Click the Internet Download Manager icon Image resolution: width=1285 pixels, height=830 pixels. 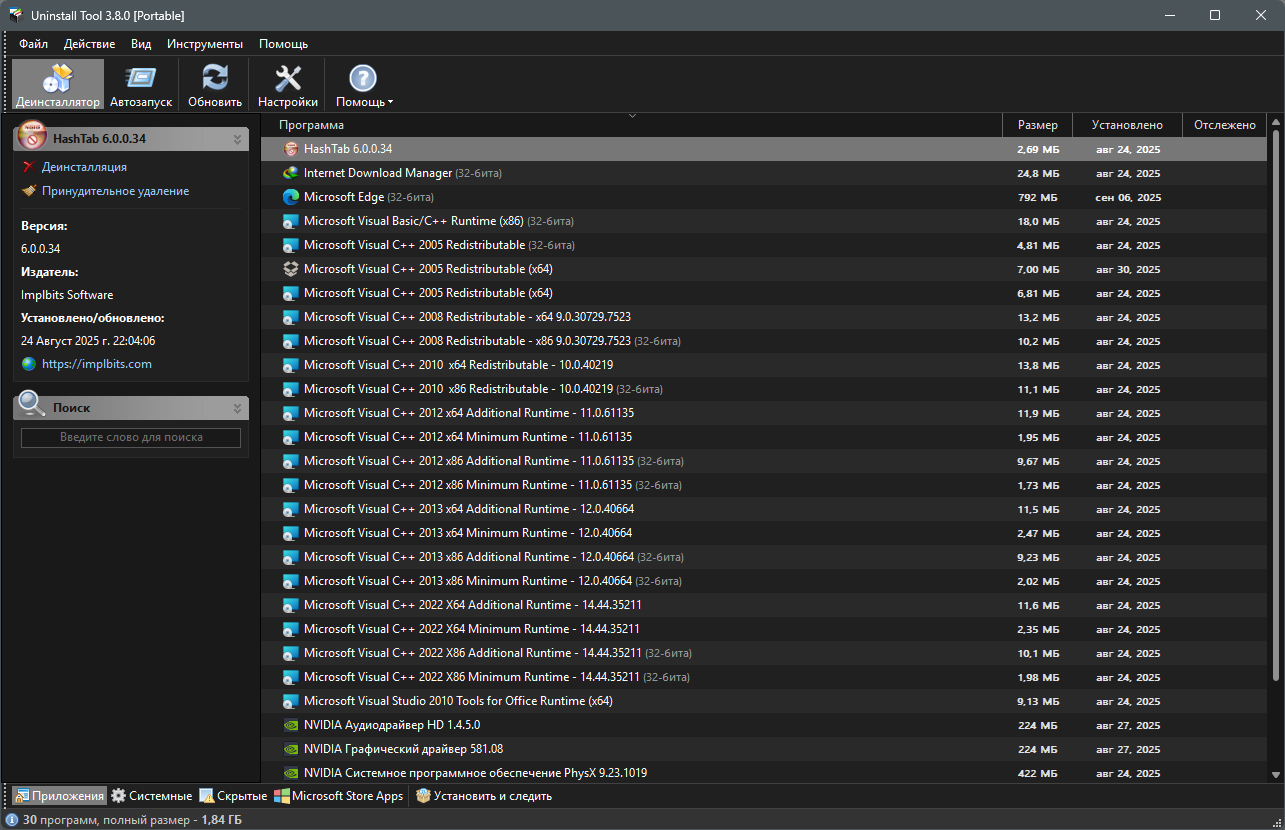tap(291, 173)
